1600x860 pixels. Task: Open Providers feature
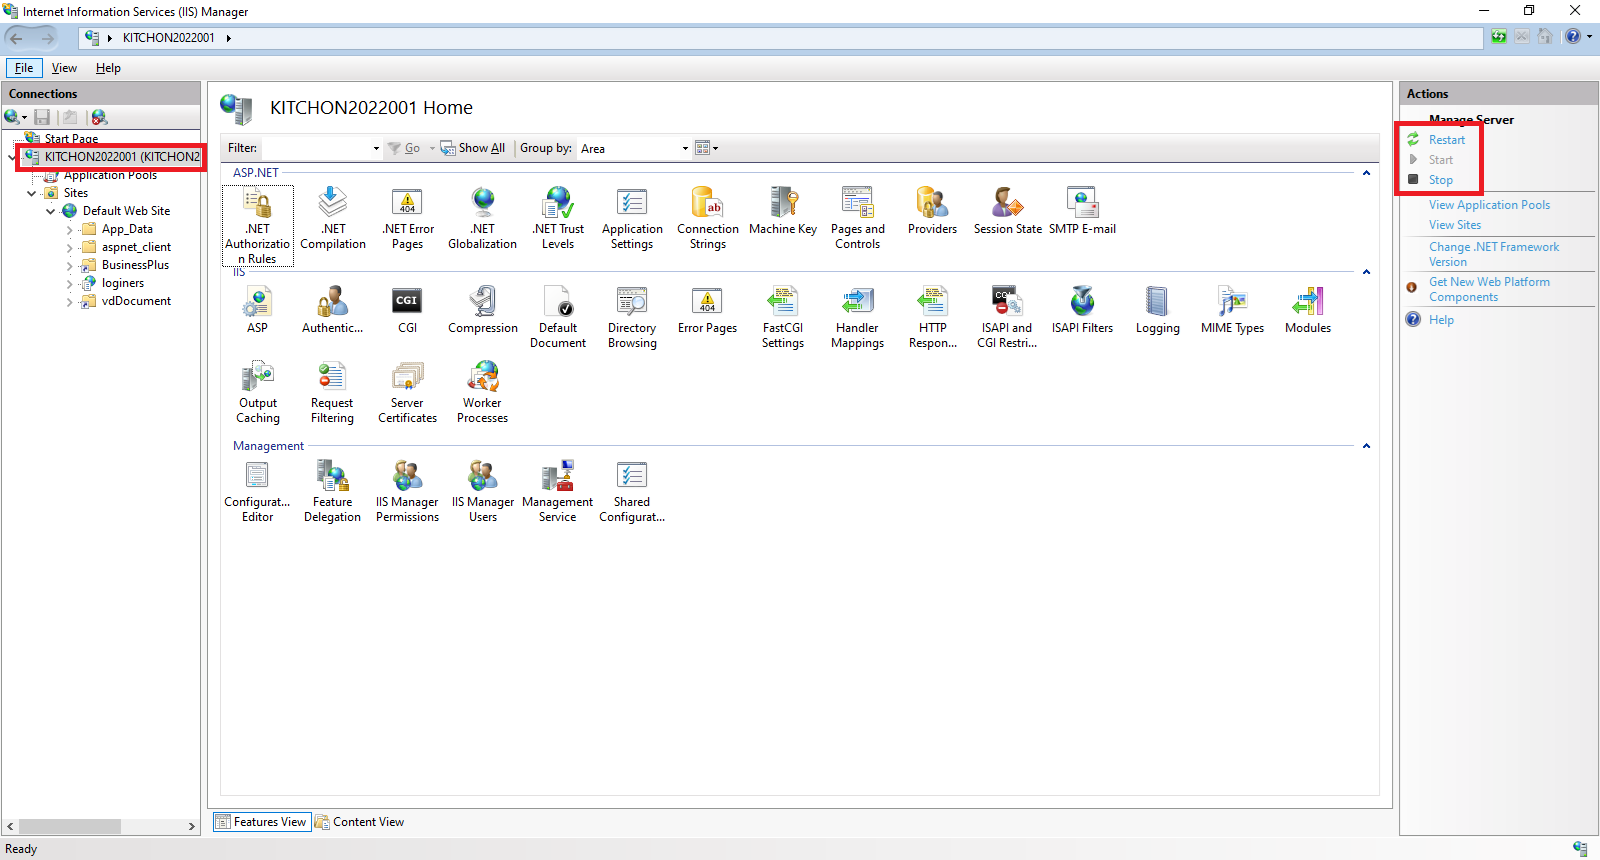tap(933, 211)
